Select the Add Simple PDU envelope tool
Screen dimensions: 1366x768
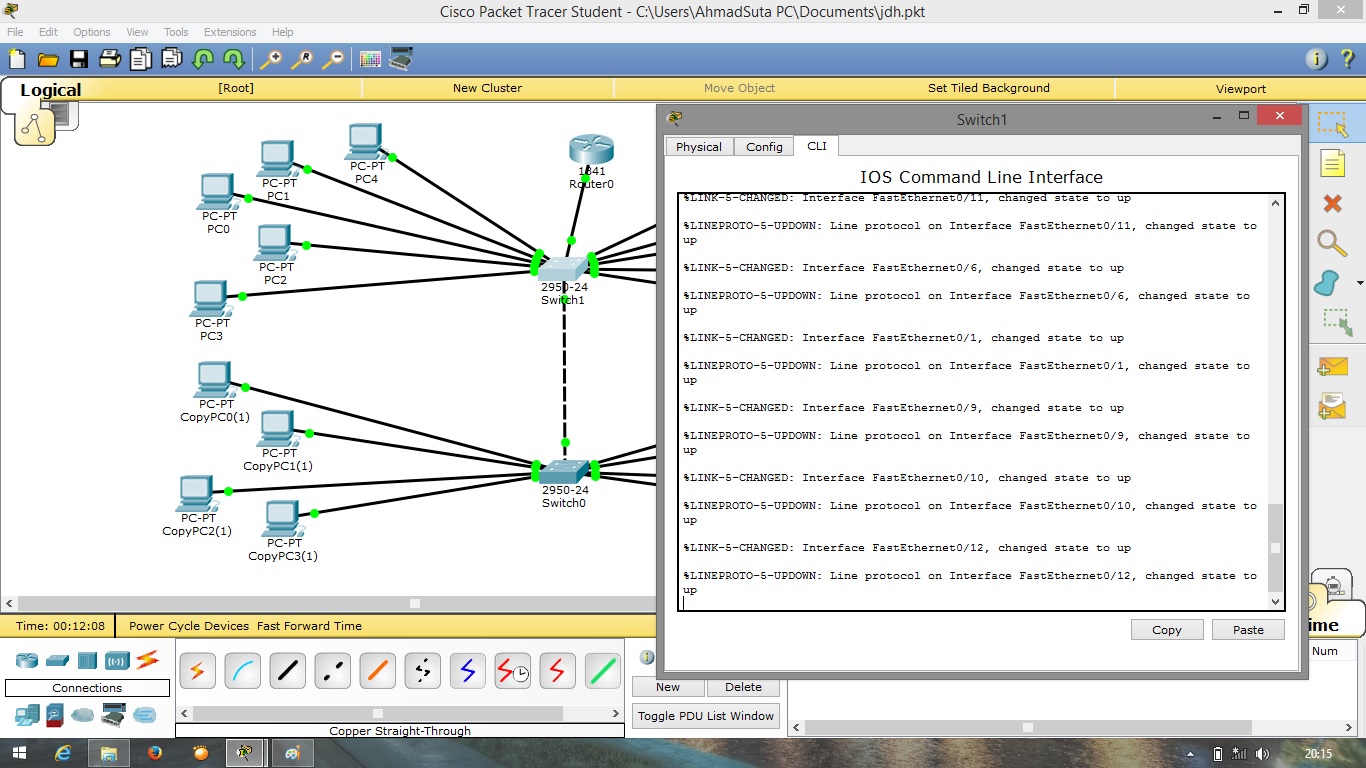tap(1333, 367)
